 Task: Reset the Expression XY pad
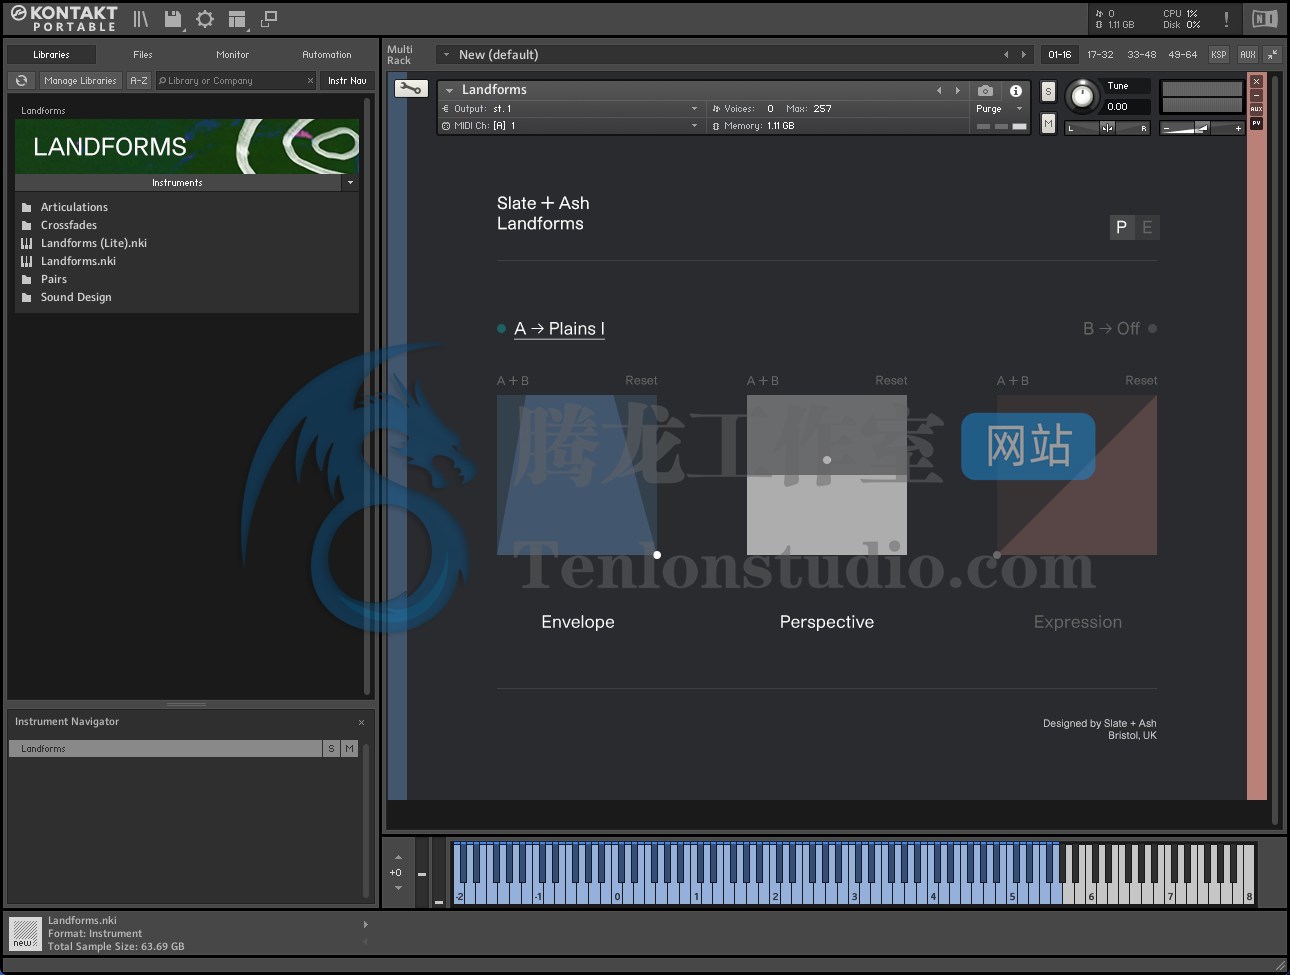1141,381
